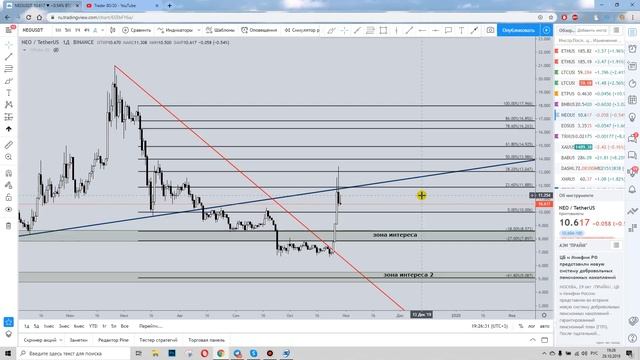This screenshot has height=360, width=640.
Task: Select the DASHUS watchlist row
Action: (x=589, y=168)
